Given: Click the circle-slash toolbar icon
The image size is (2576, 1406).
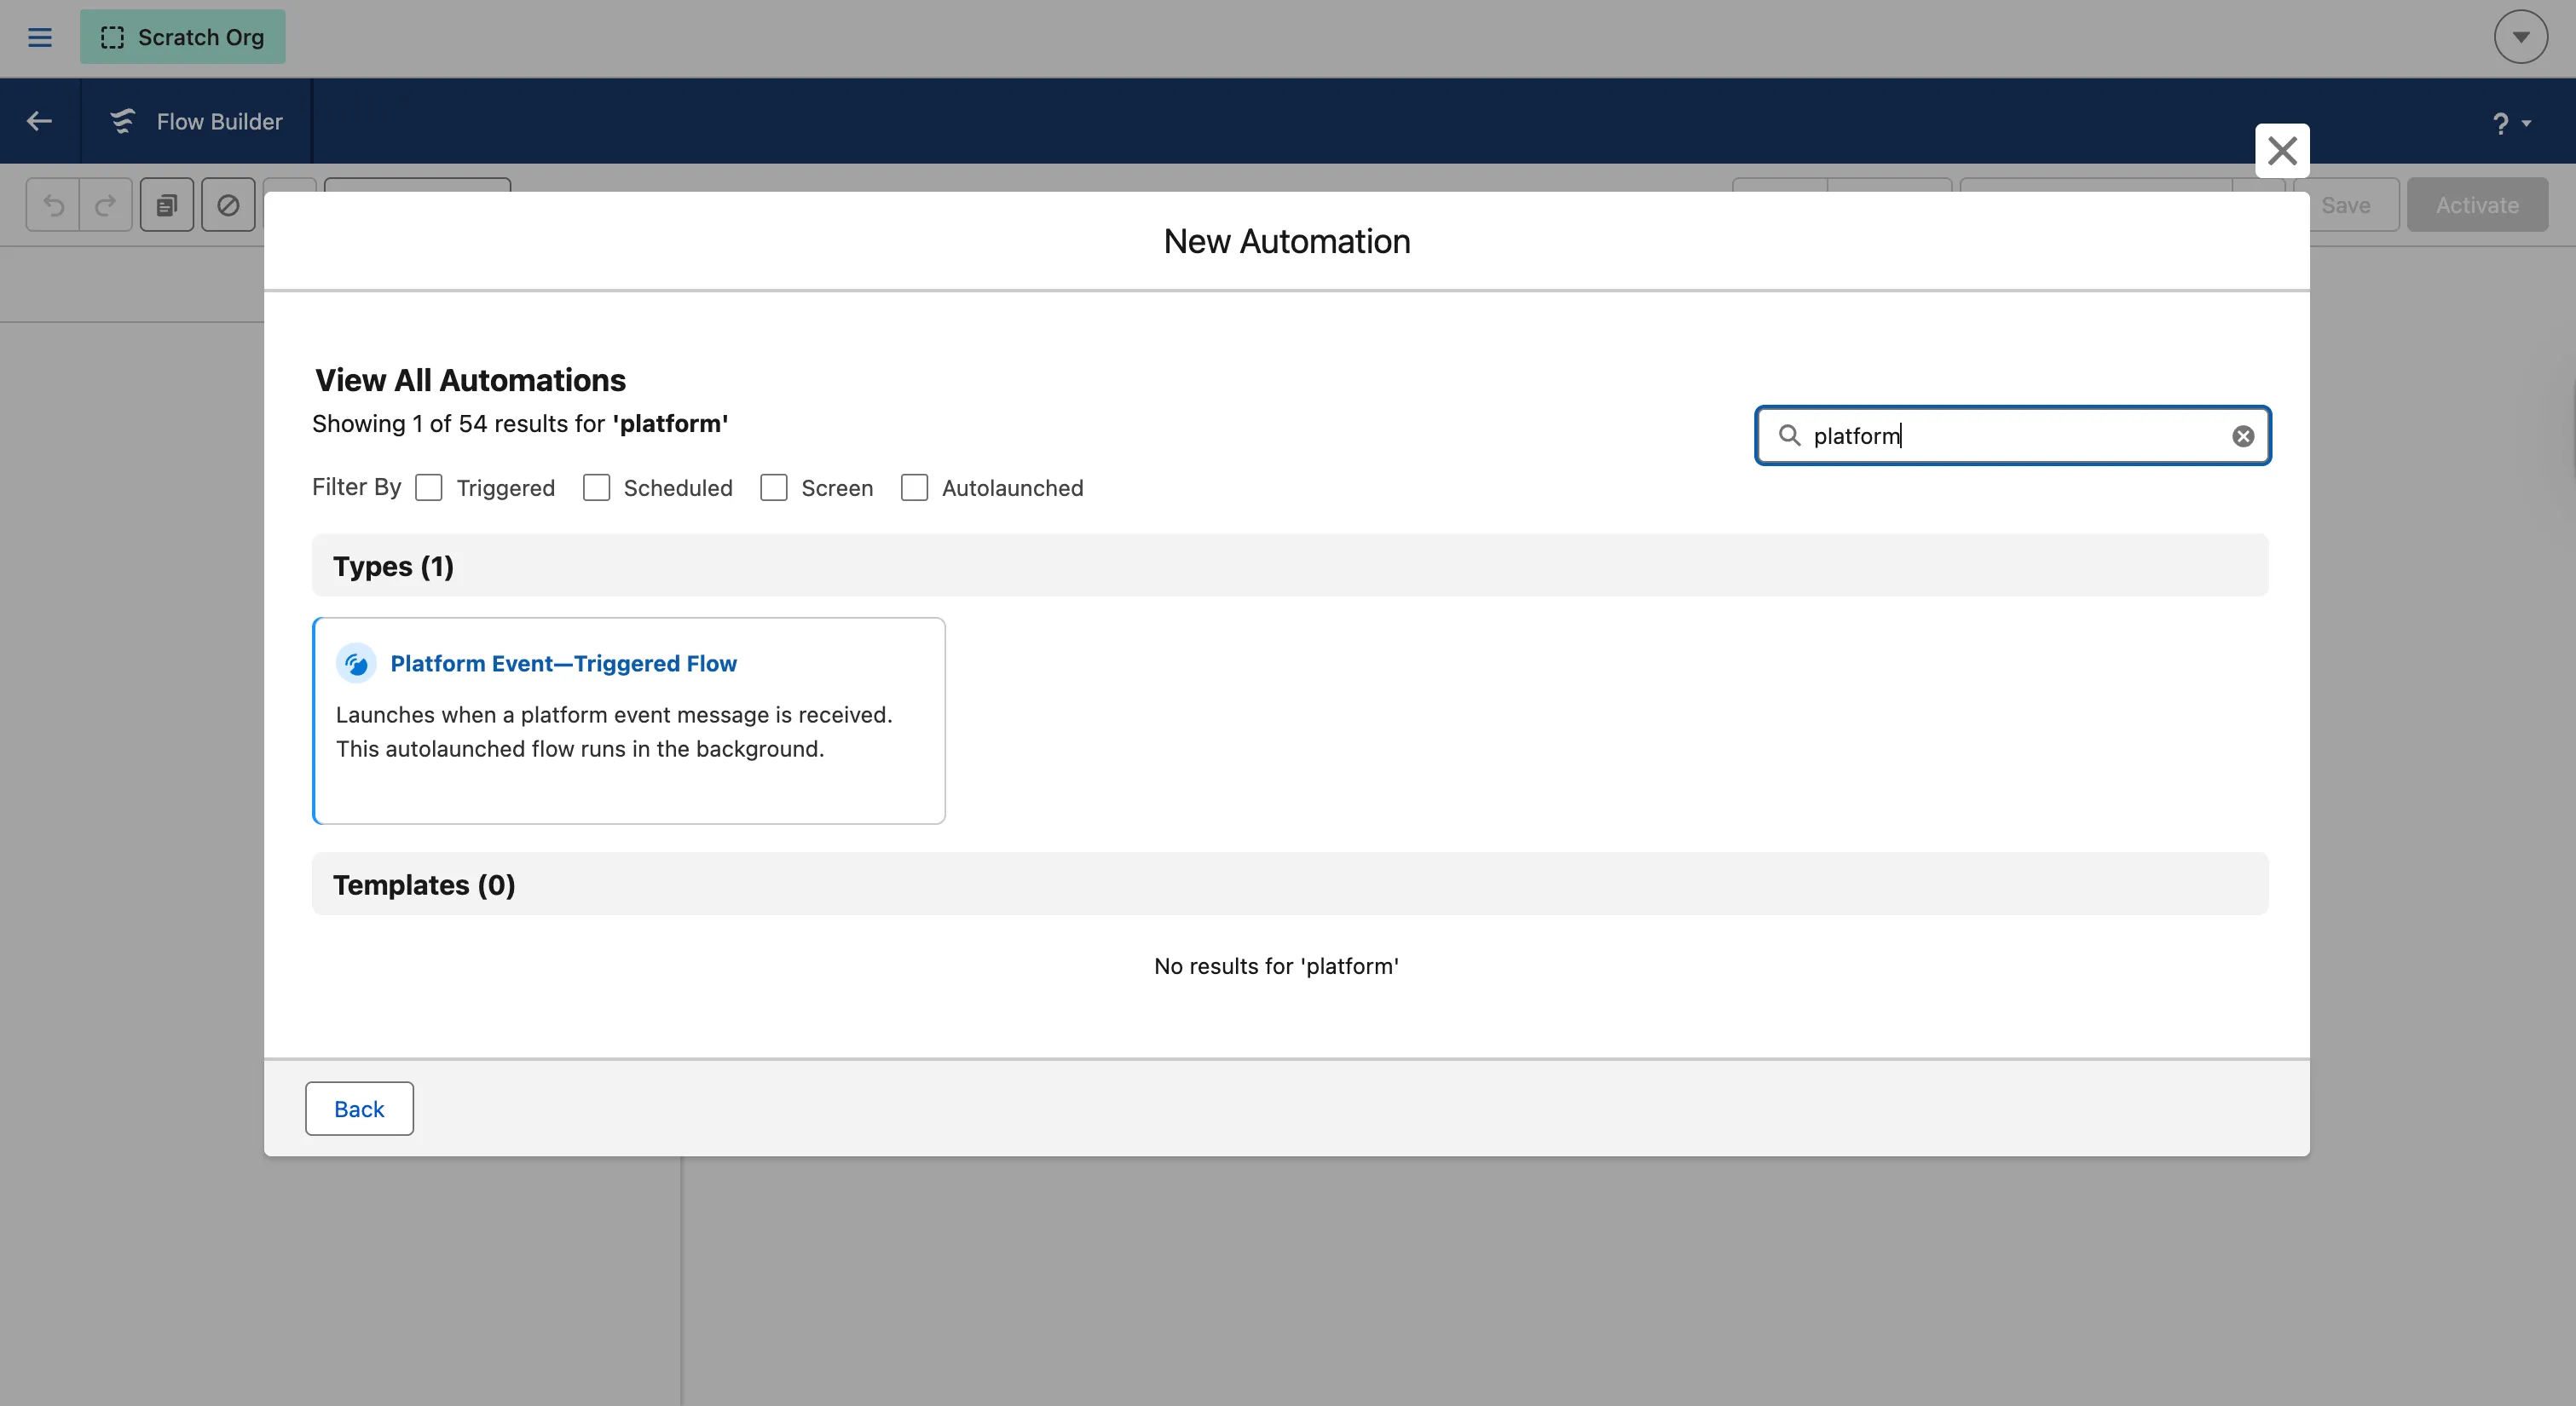Looking at the screenshot, I should 228,205.
